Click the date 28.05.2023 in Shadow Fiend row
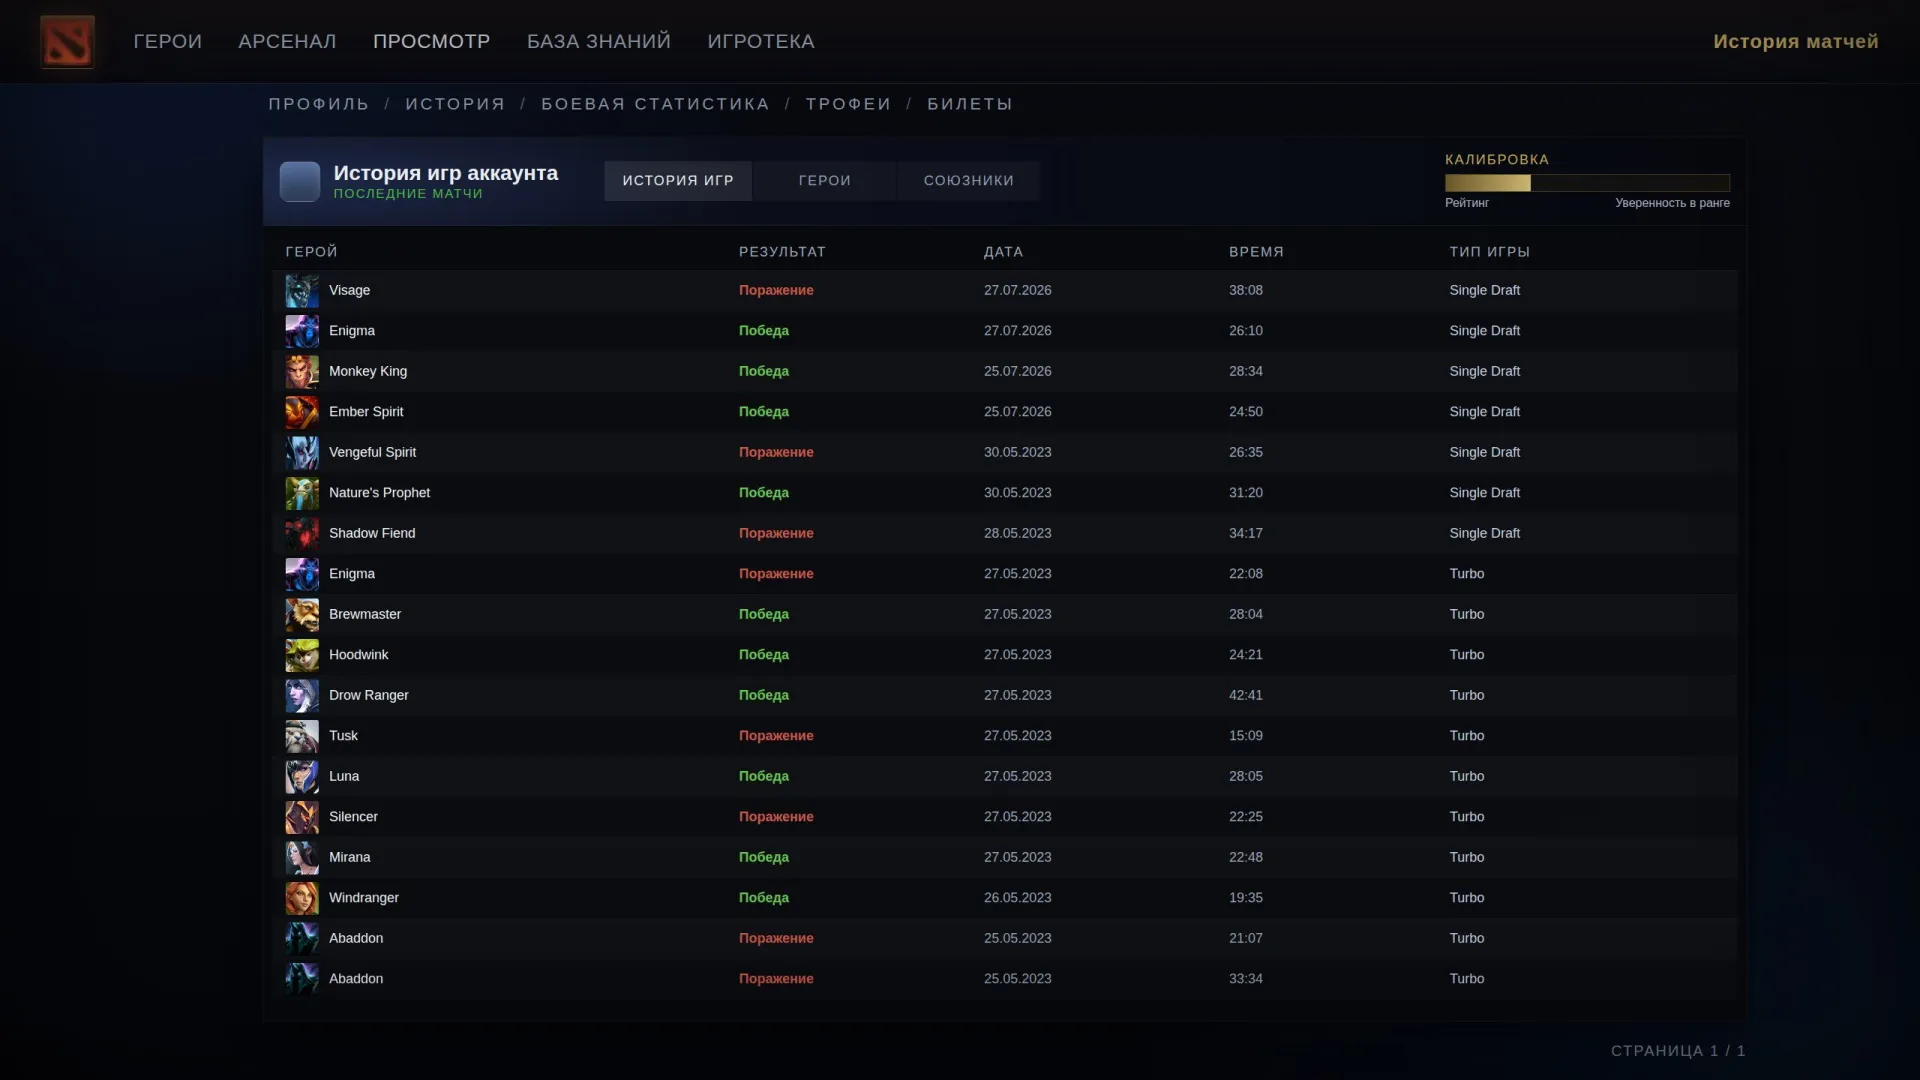The image size is (1920, 1080). point(1018,534)
